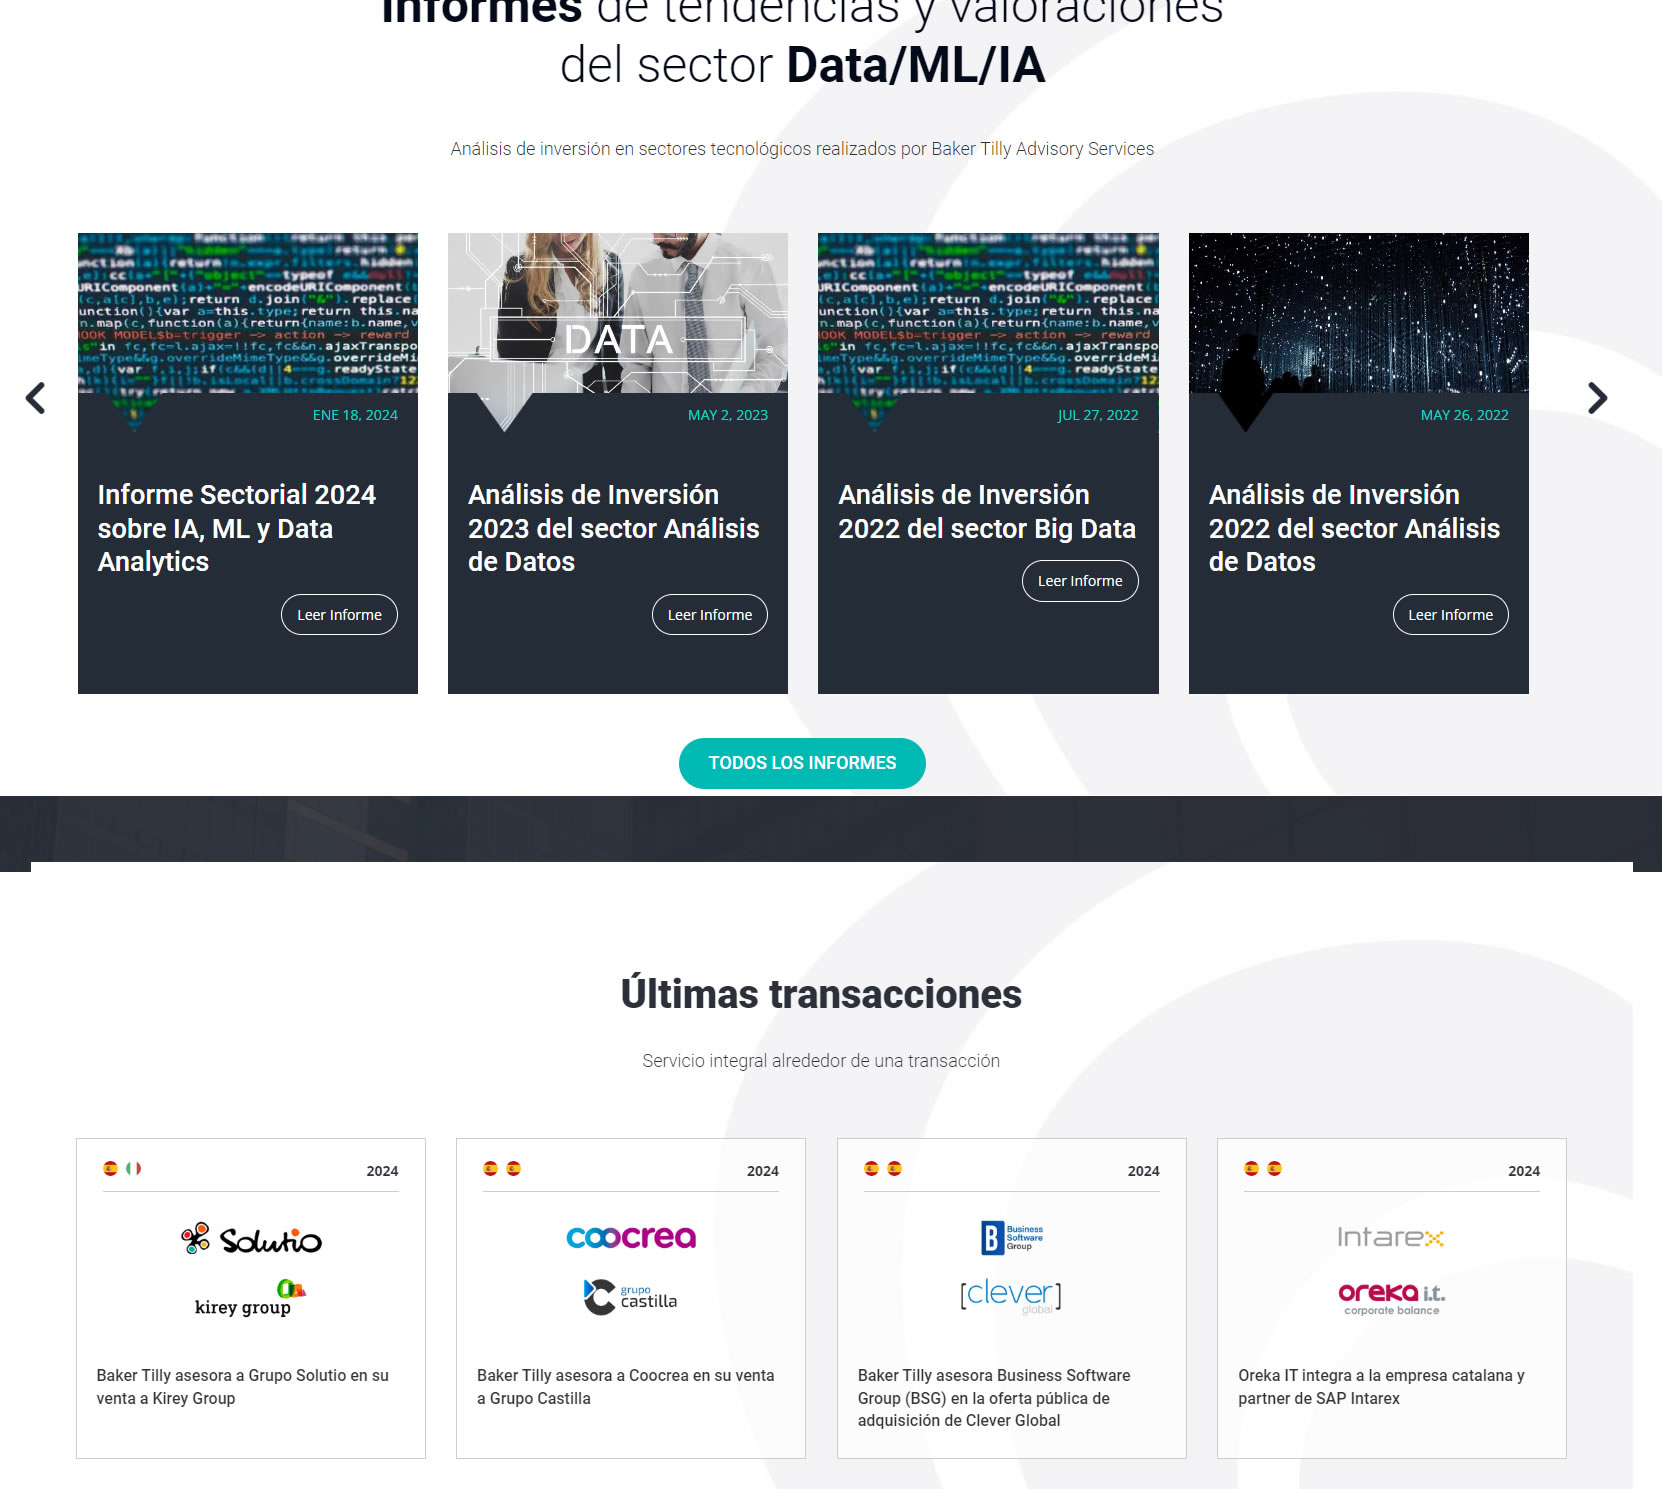Open title Análisis de Inversión 2023 del sector Análisis de Datos
The height and width of the screenshot is (1489, 1662).
(x=614, y=528)
